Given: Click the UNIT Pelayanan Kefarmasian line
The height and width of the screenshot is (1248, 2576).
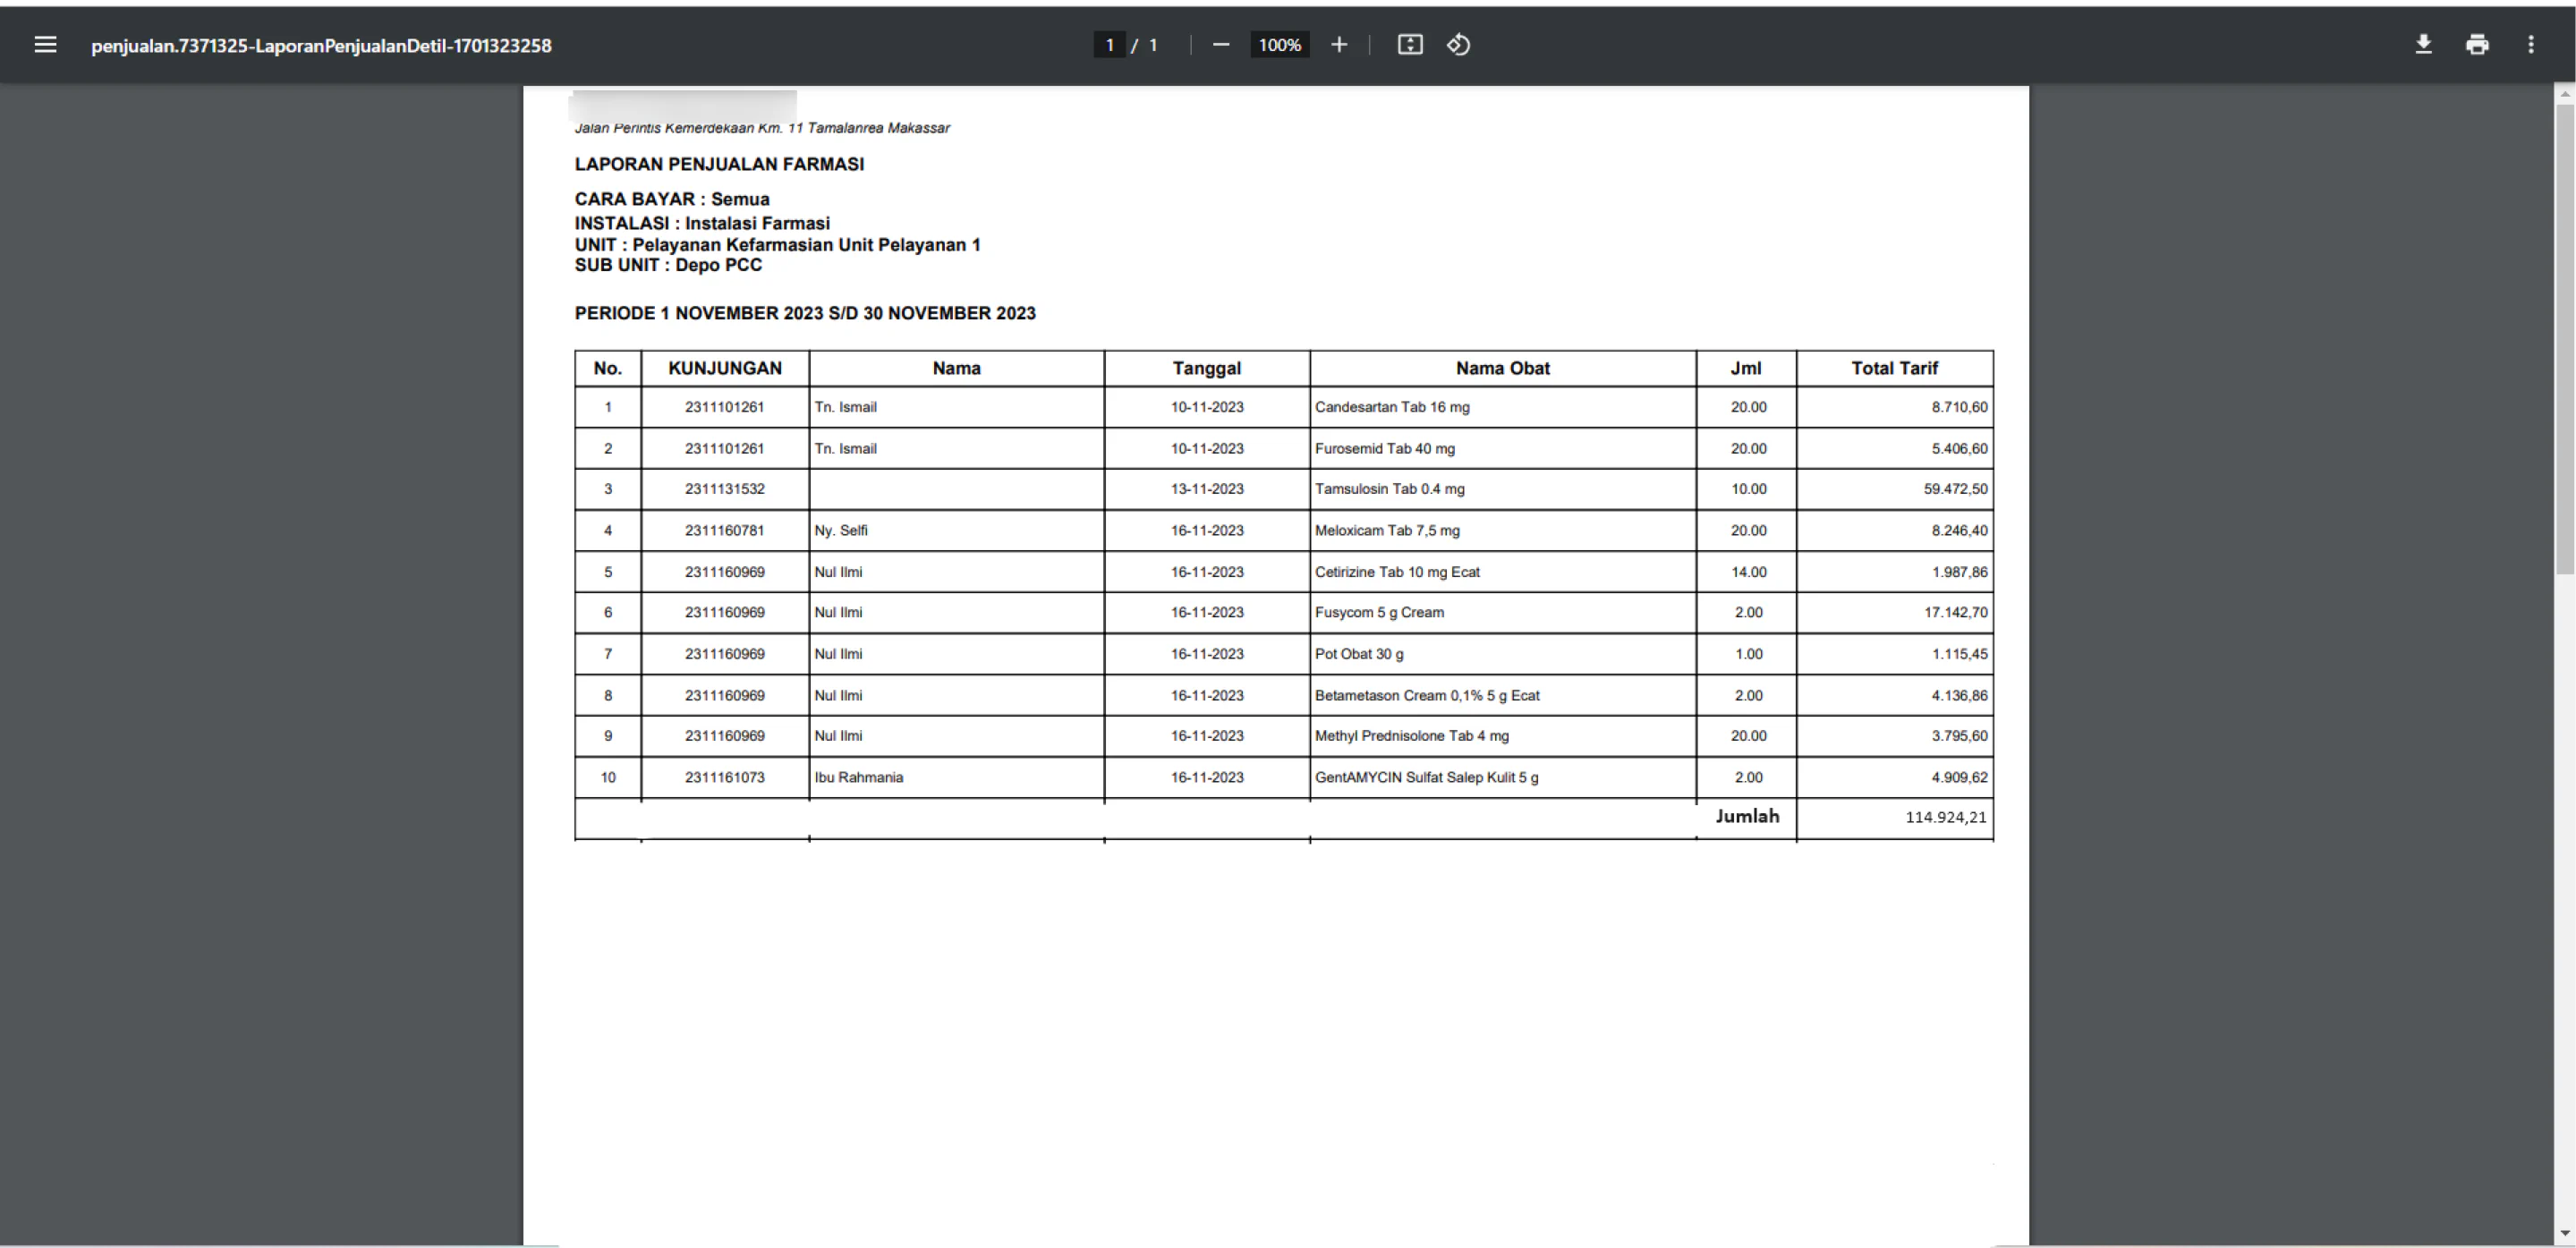Looking at the screenshot, I should (x=777, y=245).
